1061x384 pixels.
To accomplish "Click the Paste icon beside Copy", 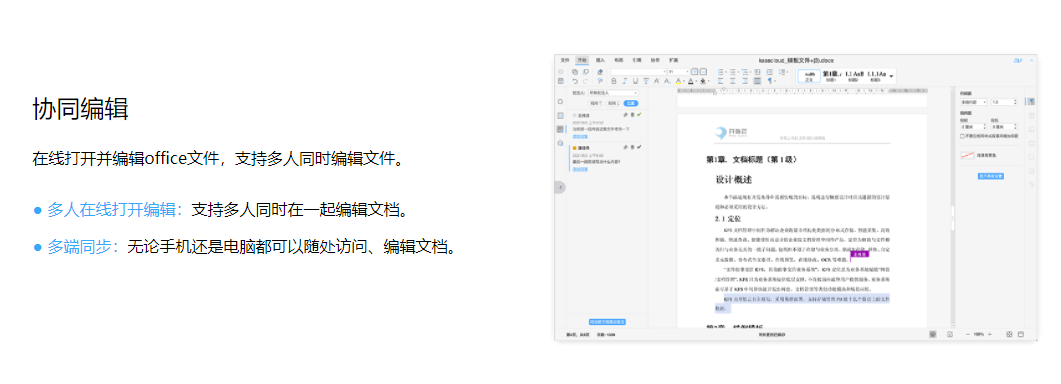I will tap(586, 72).
